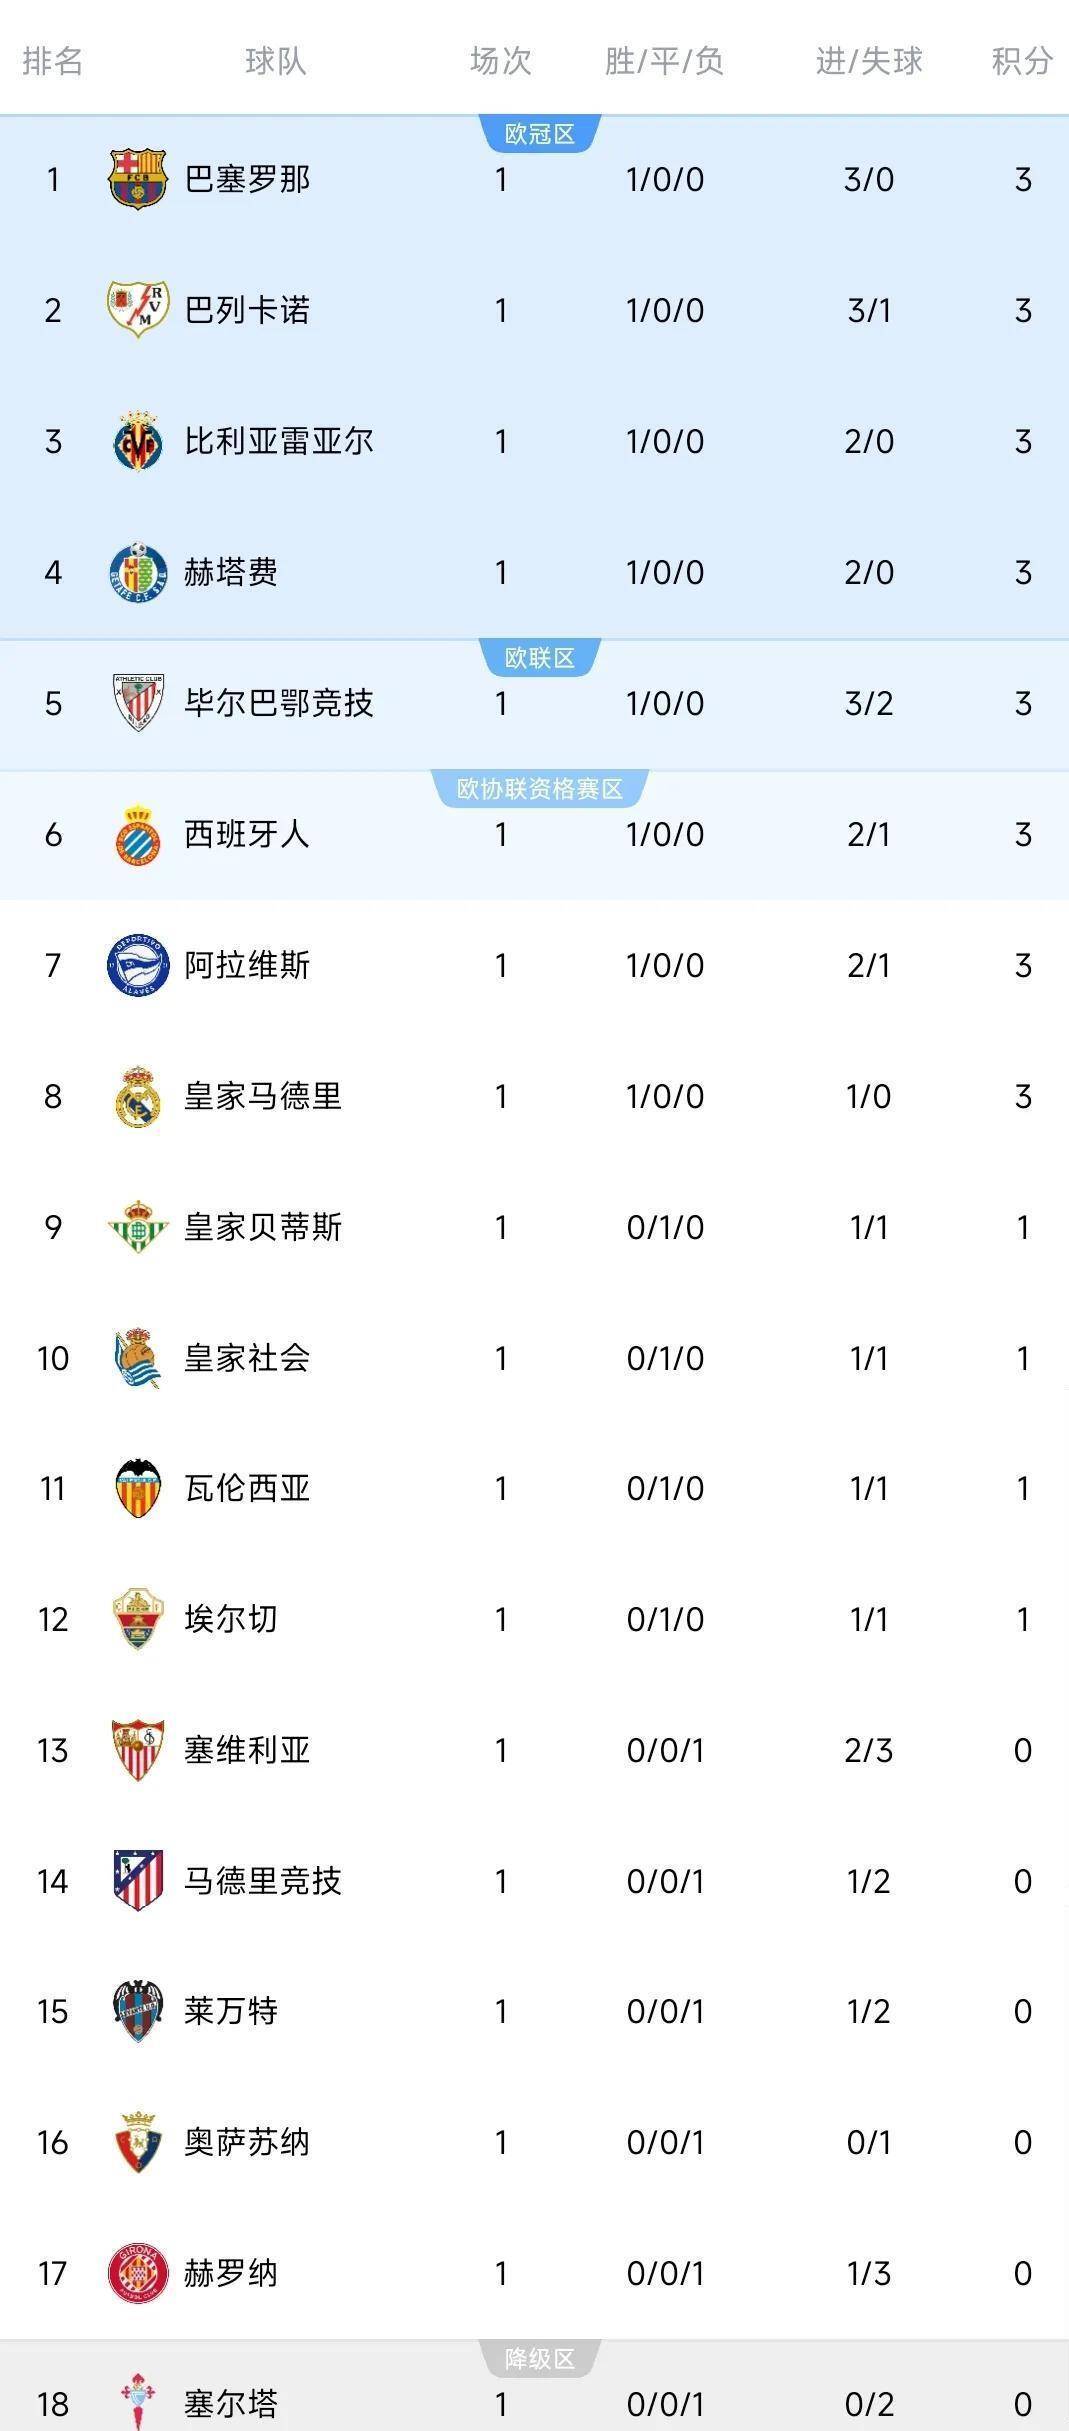Viewport: 1069px width, 2431px height.
Task: Open the 阿拉维斯 team name link
Action: click(247, 965)
